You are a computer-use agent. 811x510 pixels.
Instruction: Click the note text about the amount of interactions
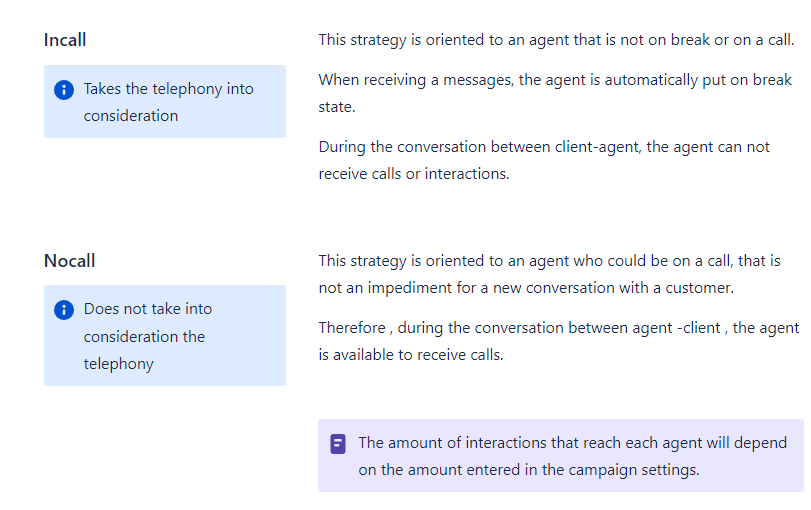572,456
